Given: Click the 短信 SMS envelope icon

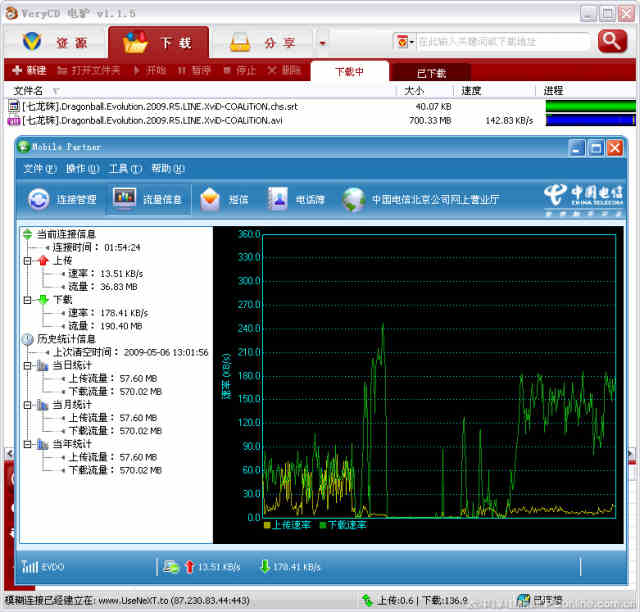Looking at the screenshot, I should pos(210,199).
